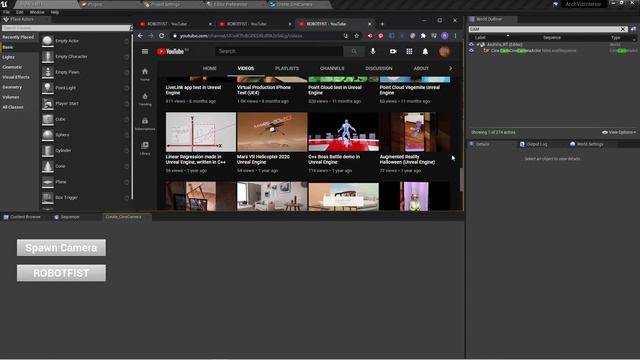Click browser back arrow
The width and height of the screenshot is (640, 360).
click(140, 36)
